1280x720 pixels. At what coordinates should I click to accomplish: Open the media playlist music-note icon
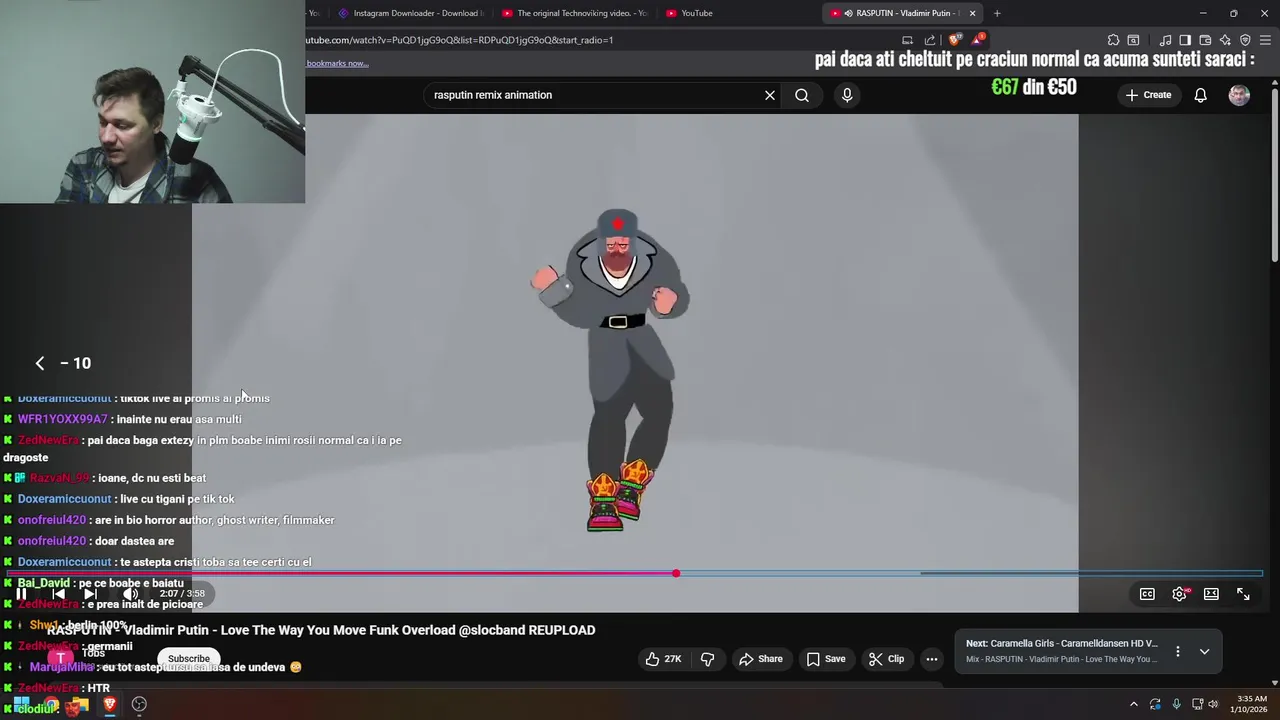pos(1165,40)
